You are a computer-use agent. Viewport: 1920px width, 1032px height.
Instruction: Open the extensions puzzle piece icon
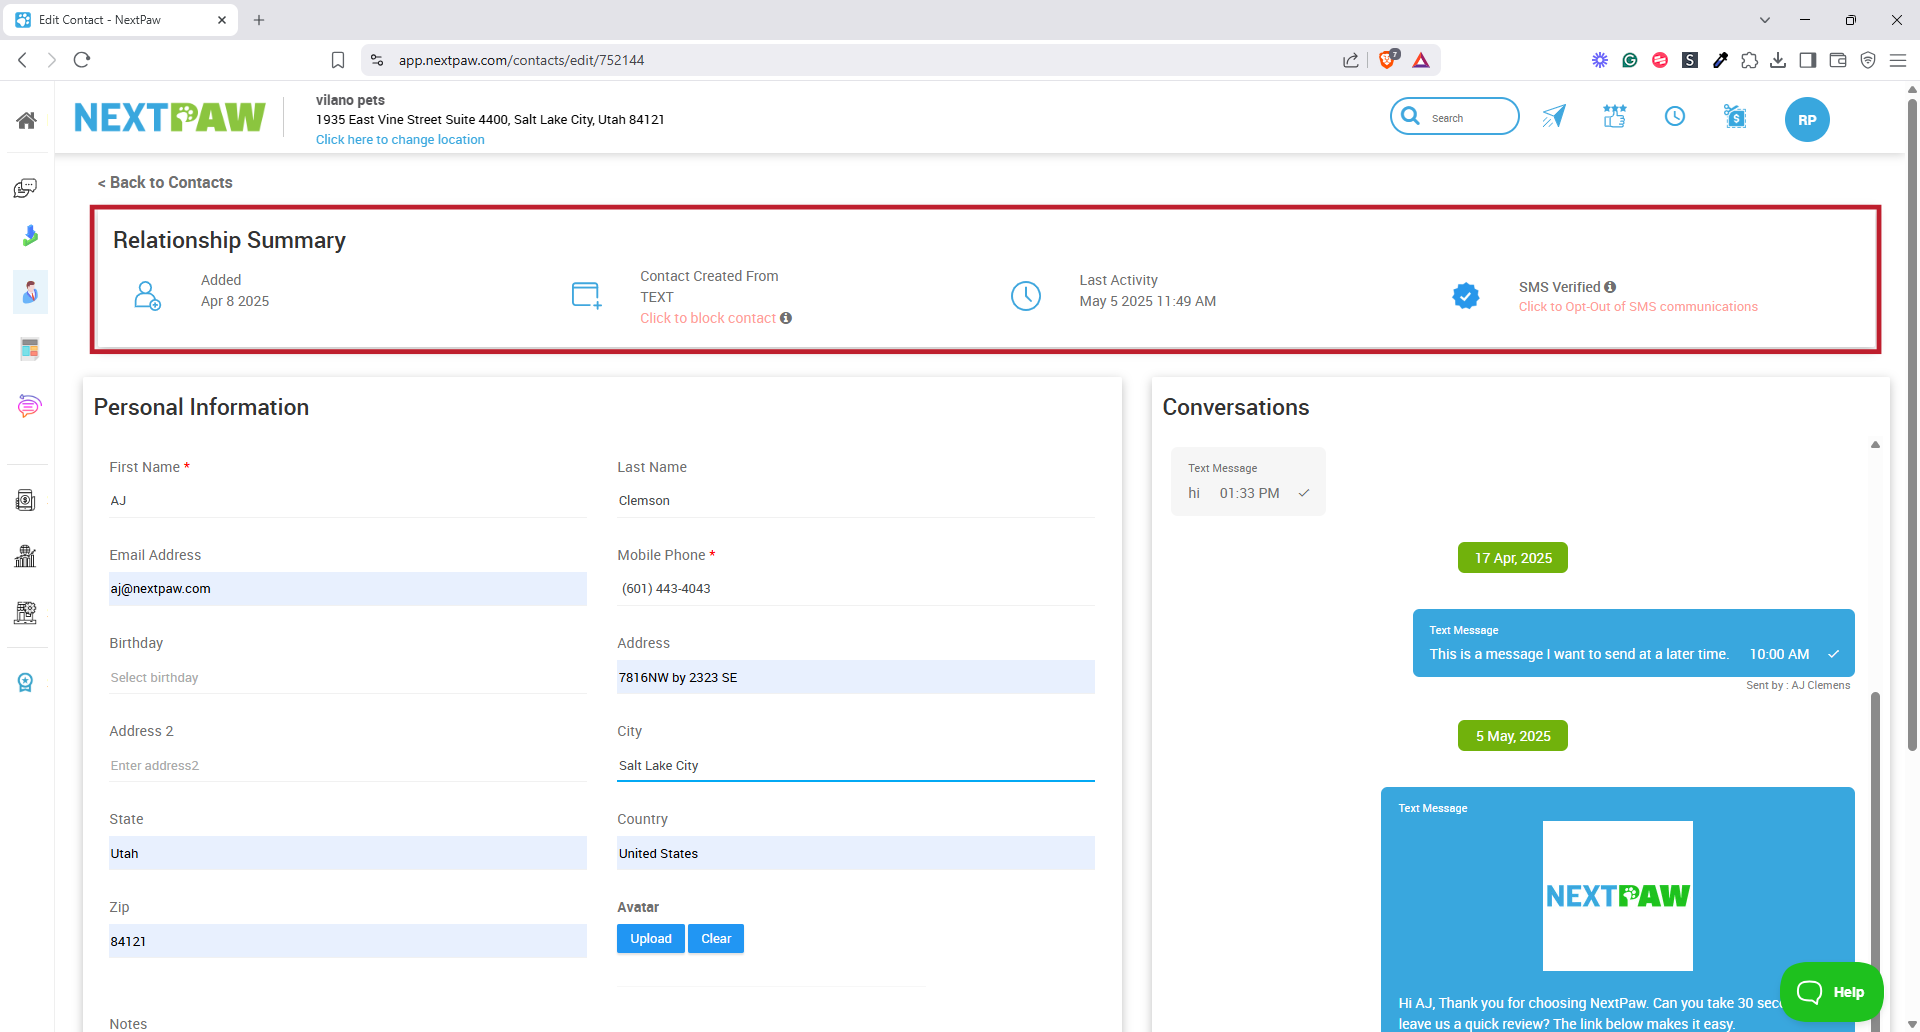(x=1749, y=60)
